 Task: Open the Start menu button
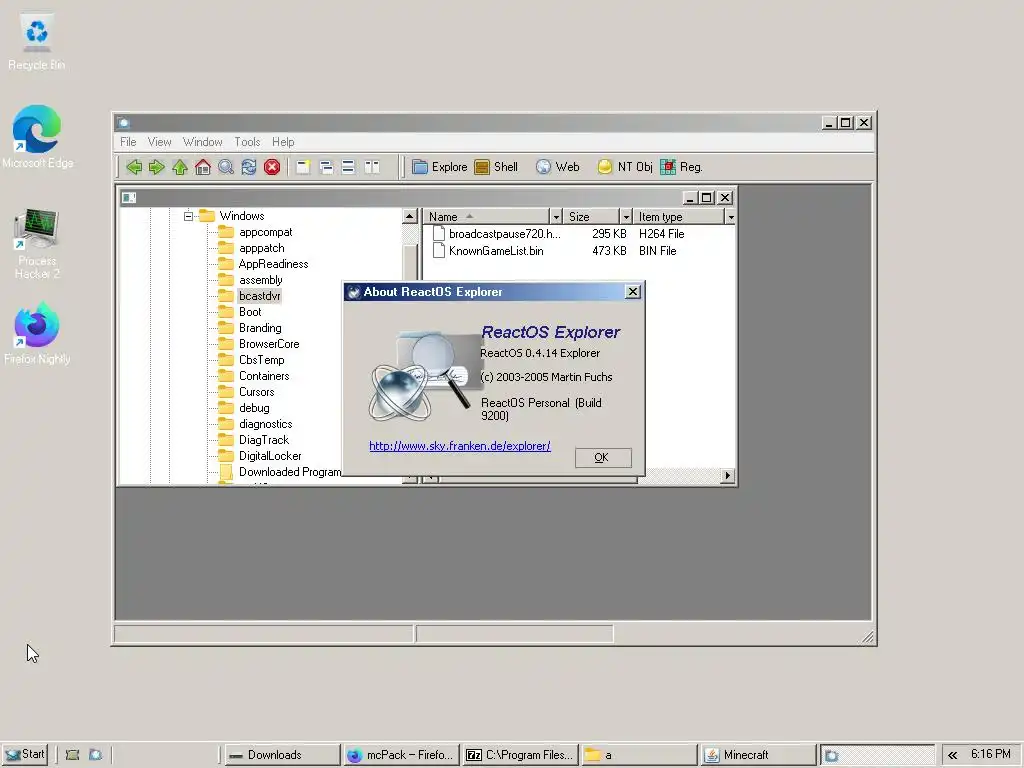tap(25, 755)
